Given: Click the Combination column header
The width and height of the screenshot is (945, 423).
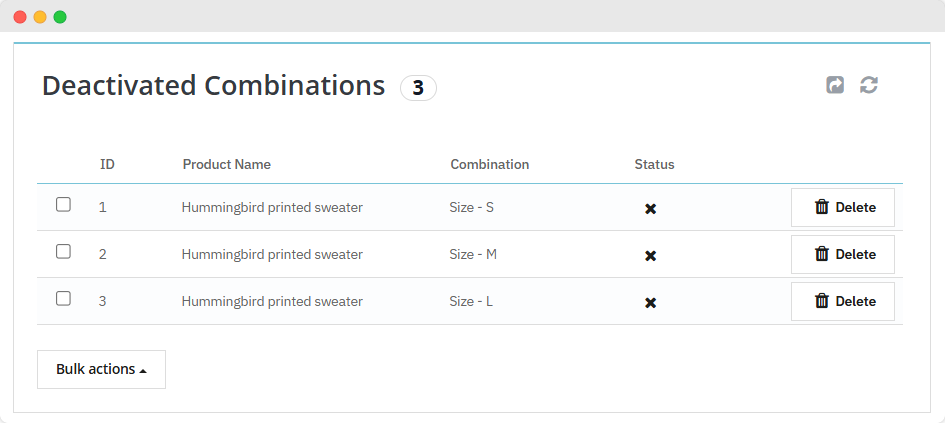Looking at the screenshot, I should click(489, 164).
